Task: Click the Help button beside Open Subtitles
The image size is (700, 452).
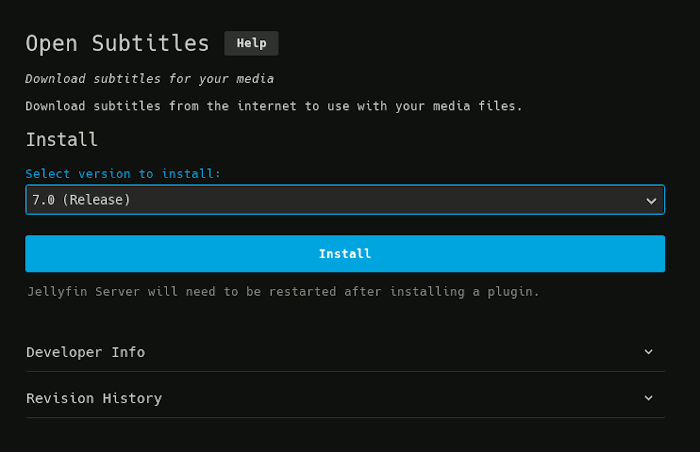Action: (251, 43)
